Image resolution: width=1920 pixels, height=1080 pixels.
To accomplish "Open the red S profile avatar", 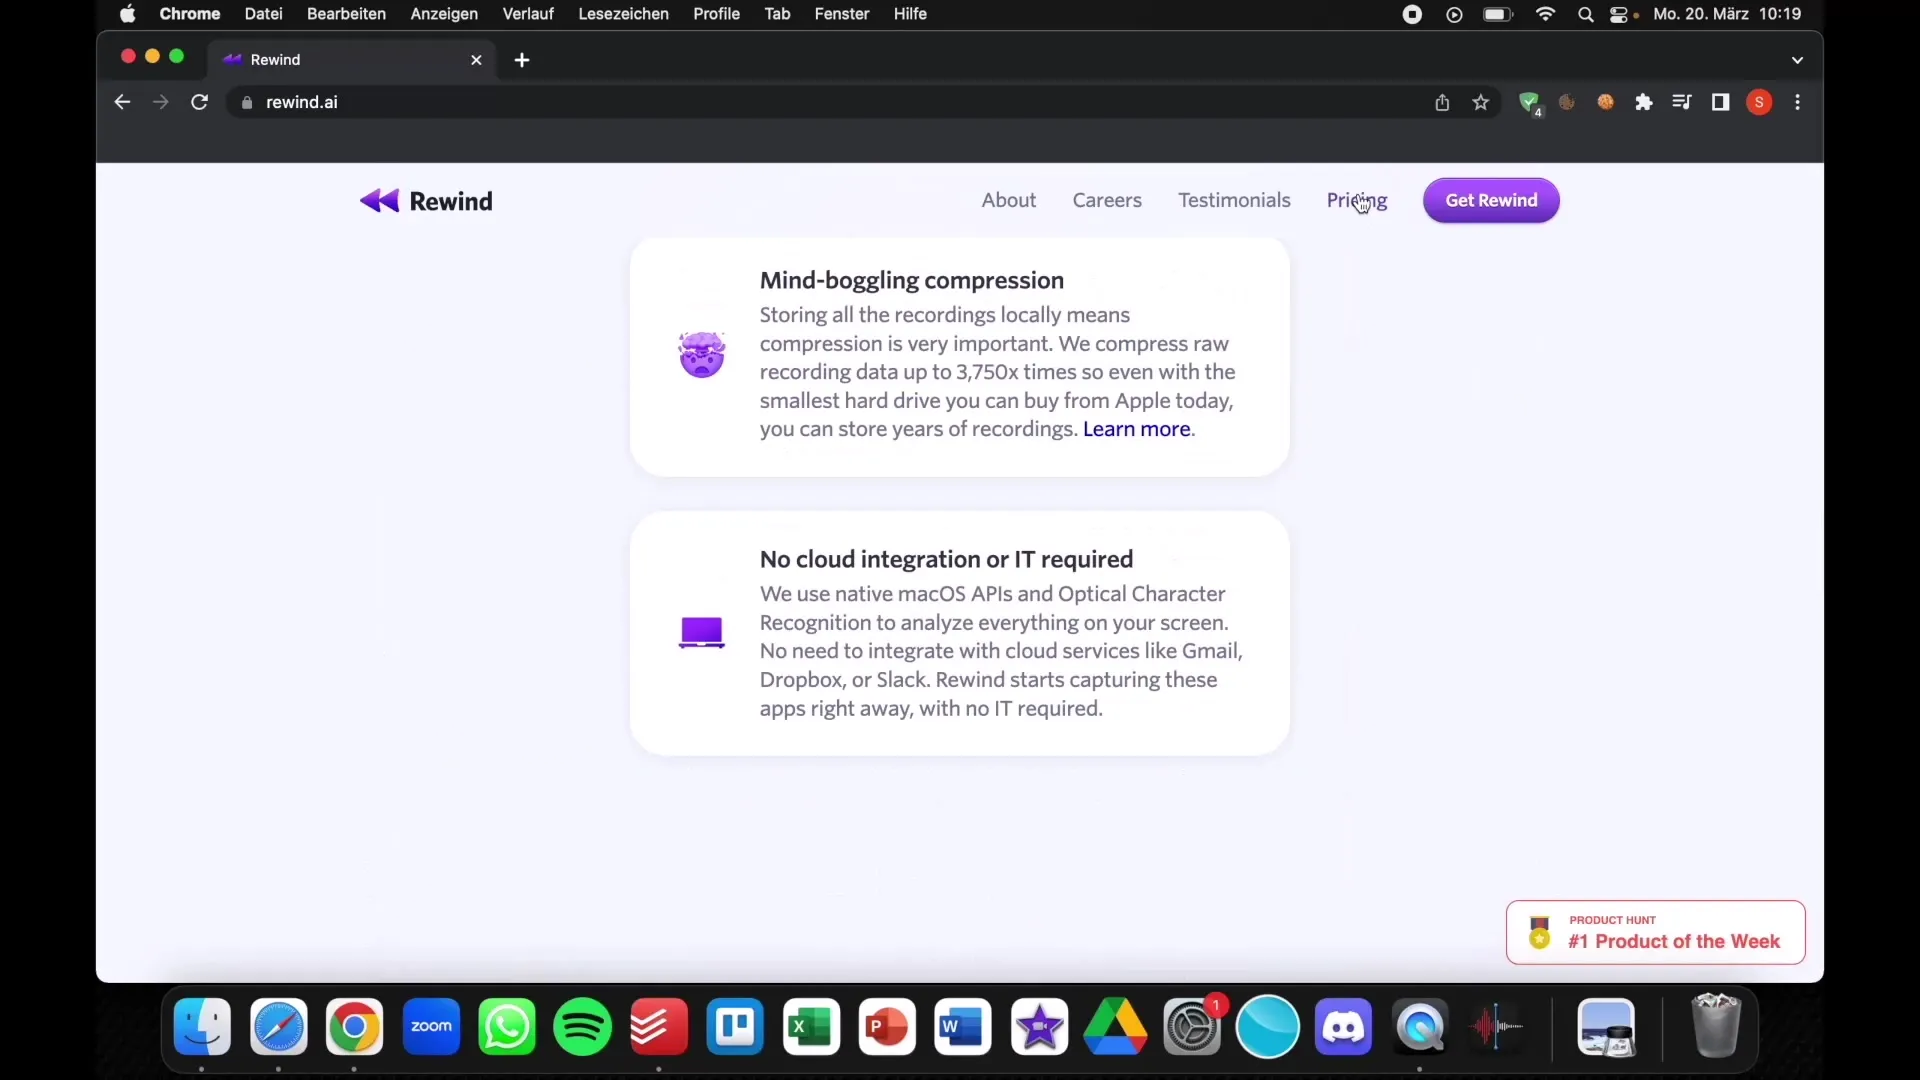I will tap(1760, 102).
